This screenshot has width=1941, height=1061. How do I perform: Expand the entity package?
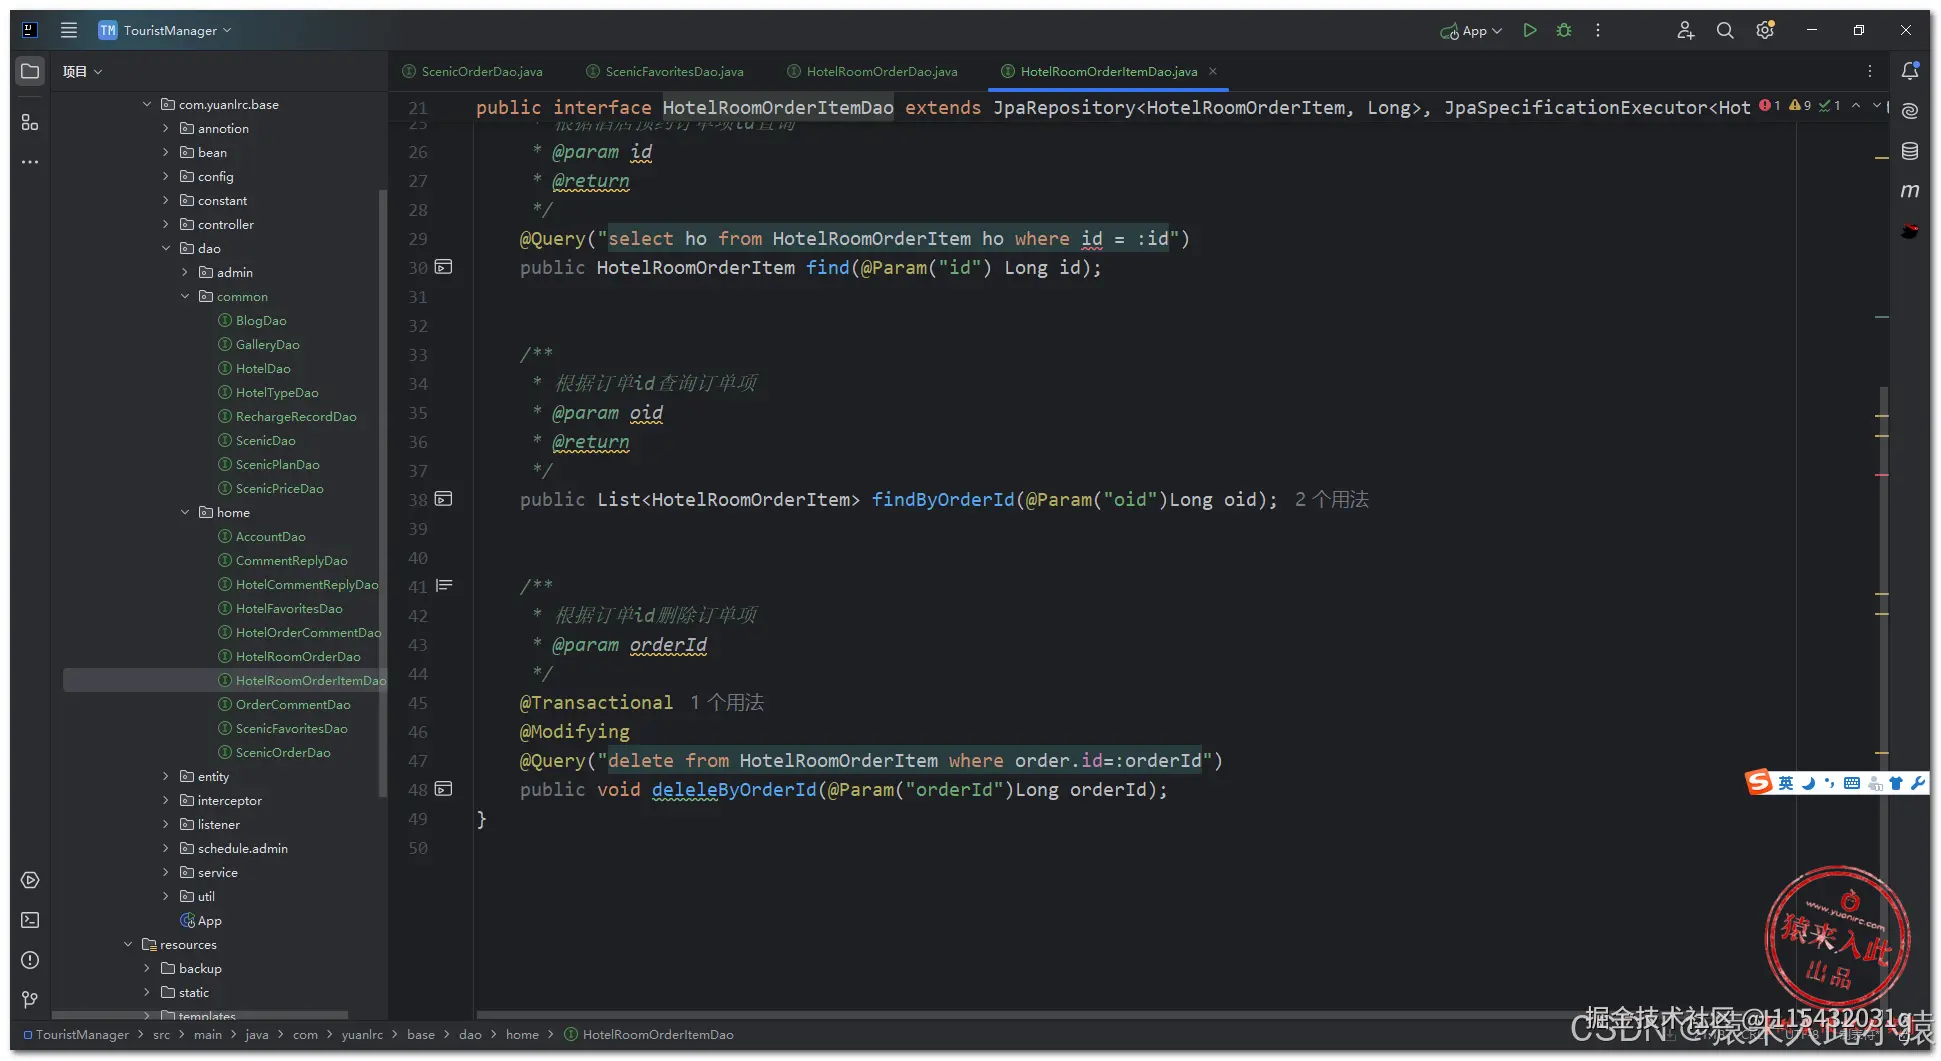pos(166,776)
